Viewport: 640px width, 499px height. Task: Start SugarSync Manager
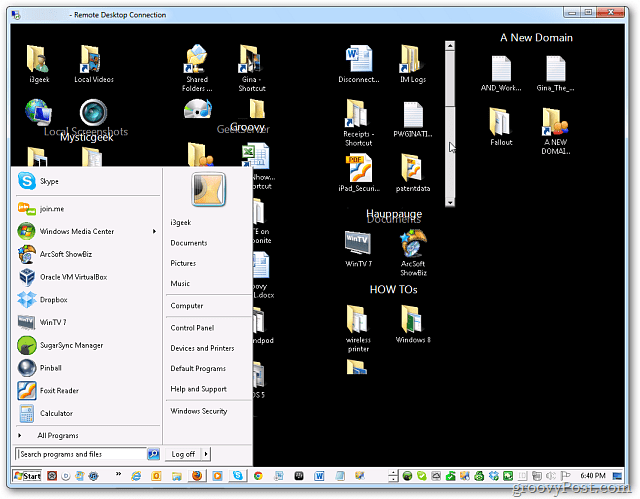(x=70, y=345)
